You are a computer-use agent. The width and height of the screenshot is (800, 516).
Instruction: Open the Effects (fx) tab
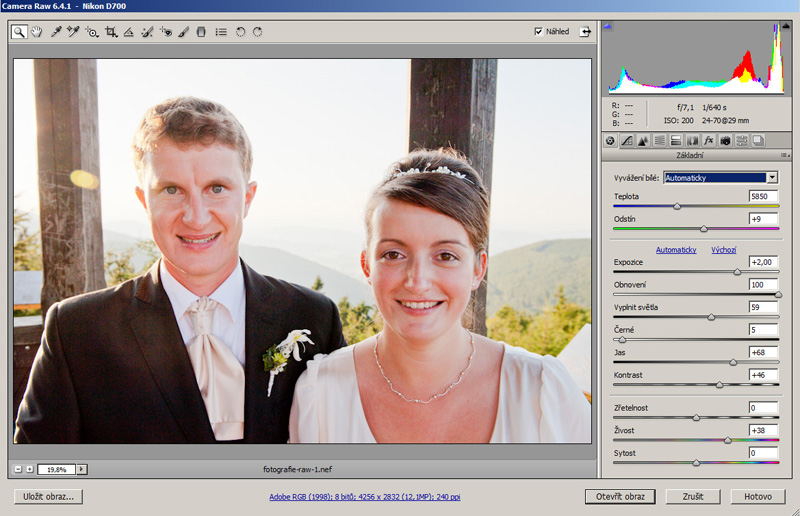point(708,141)
